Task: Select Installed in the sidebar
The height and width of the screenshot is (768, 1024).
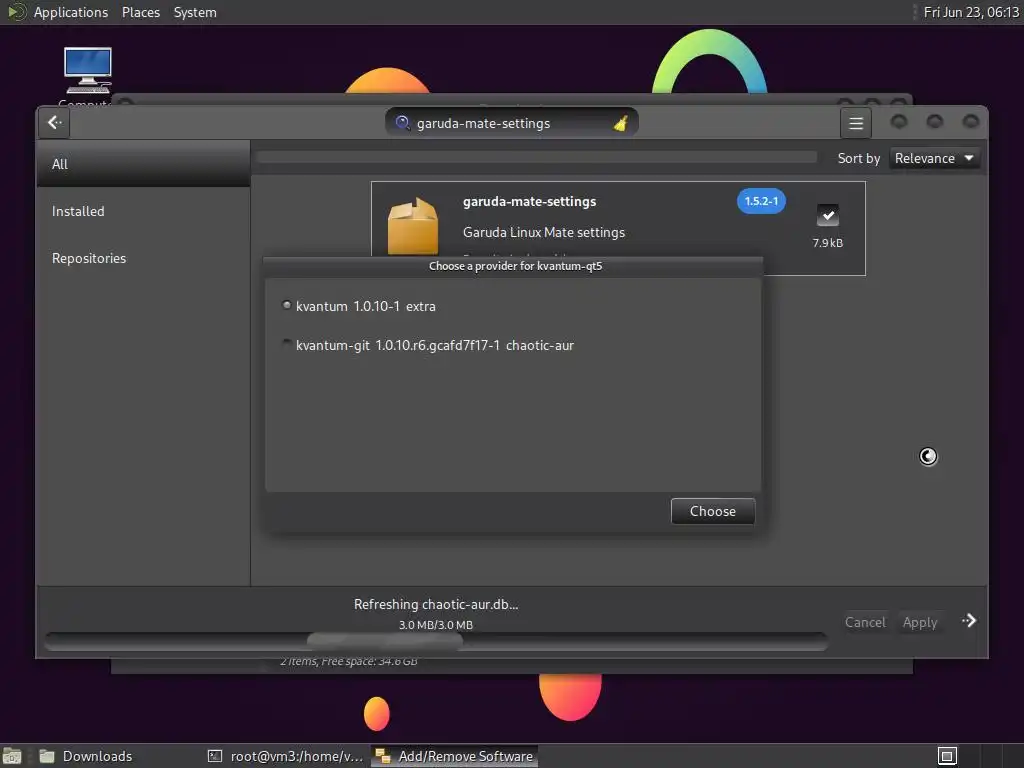Action: 144,211
